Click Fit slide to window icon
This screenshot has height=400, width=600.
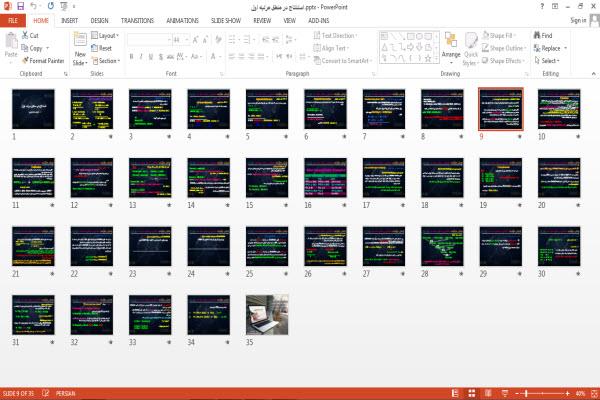click(x=594, y=393)
